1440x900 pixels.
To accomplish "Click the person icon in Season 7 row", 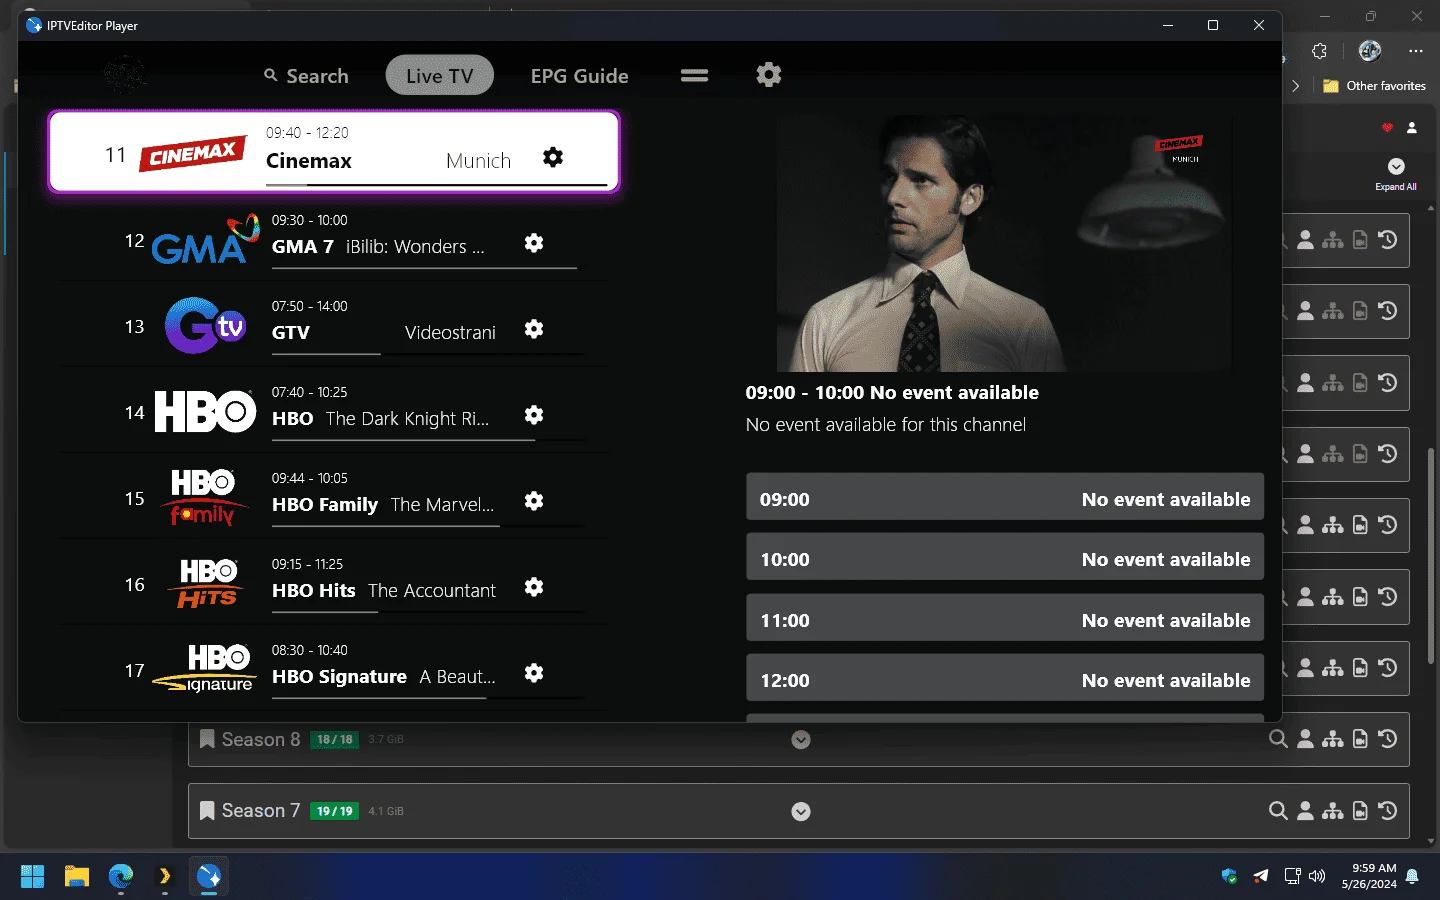I will point(1306,811).
